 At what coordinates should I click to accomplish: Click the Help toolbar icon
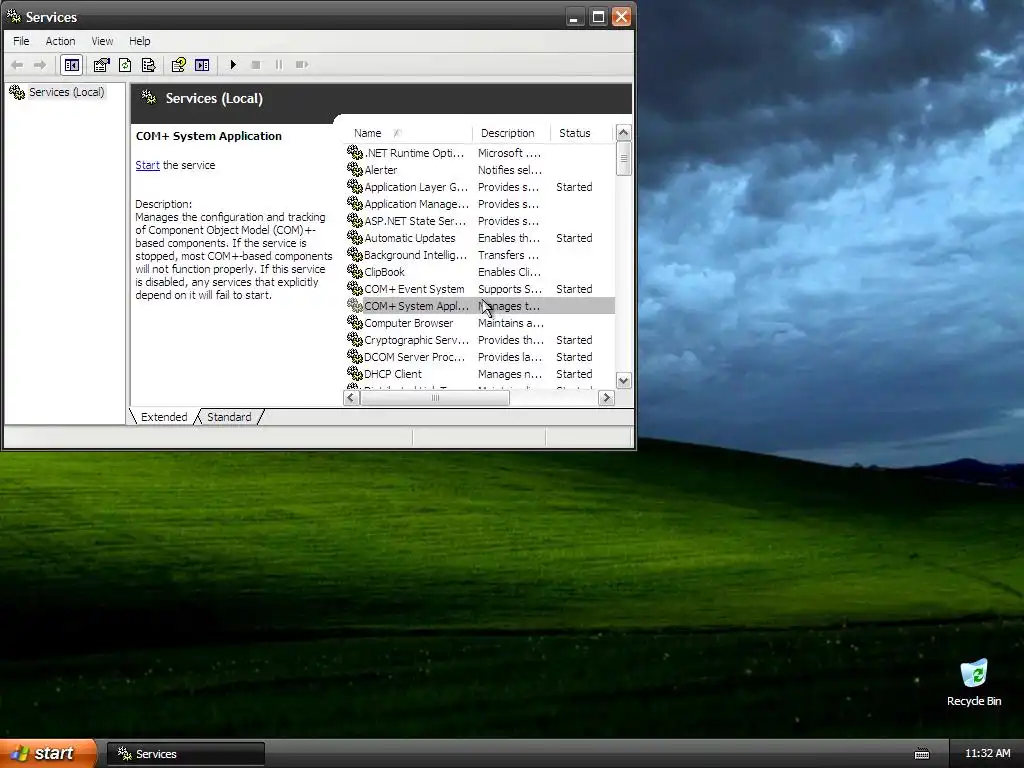(178, 65)
